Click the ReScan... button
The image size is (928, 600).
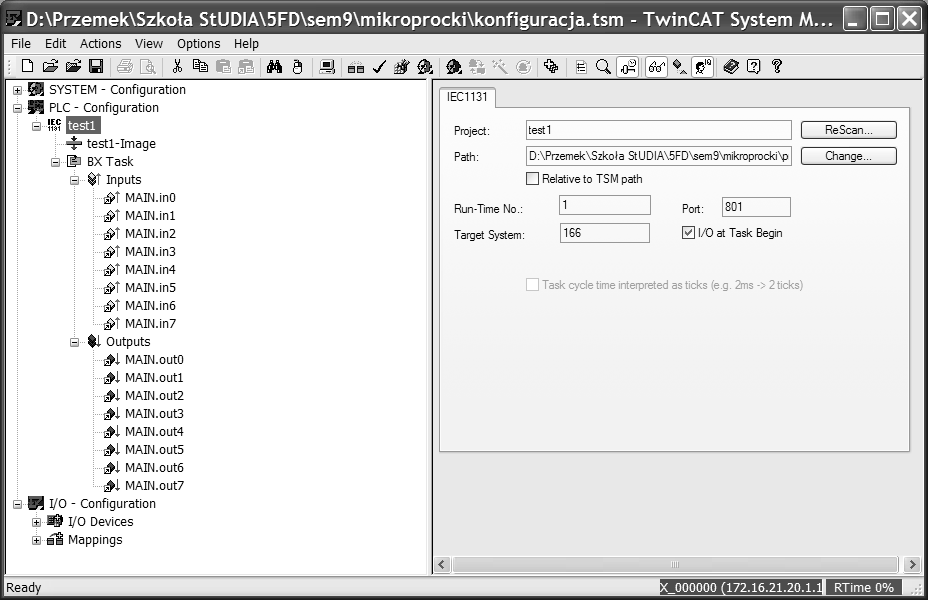[849, 130]
